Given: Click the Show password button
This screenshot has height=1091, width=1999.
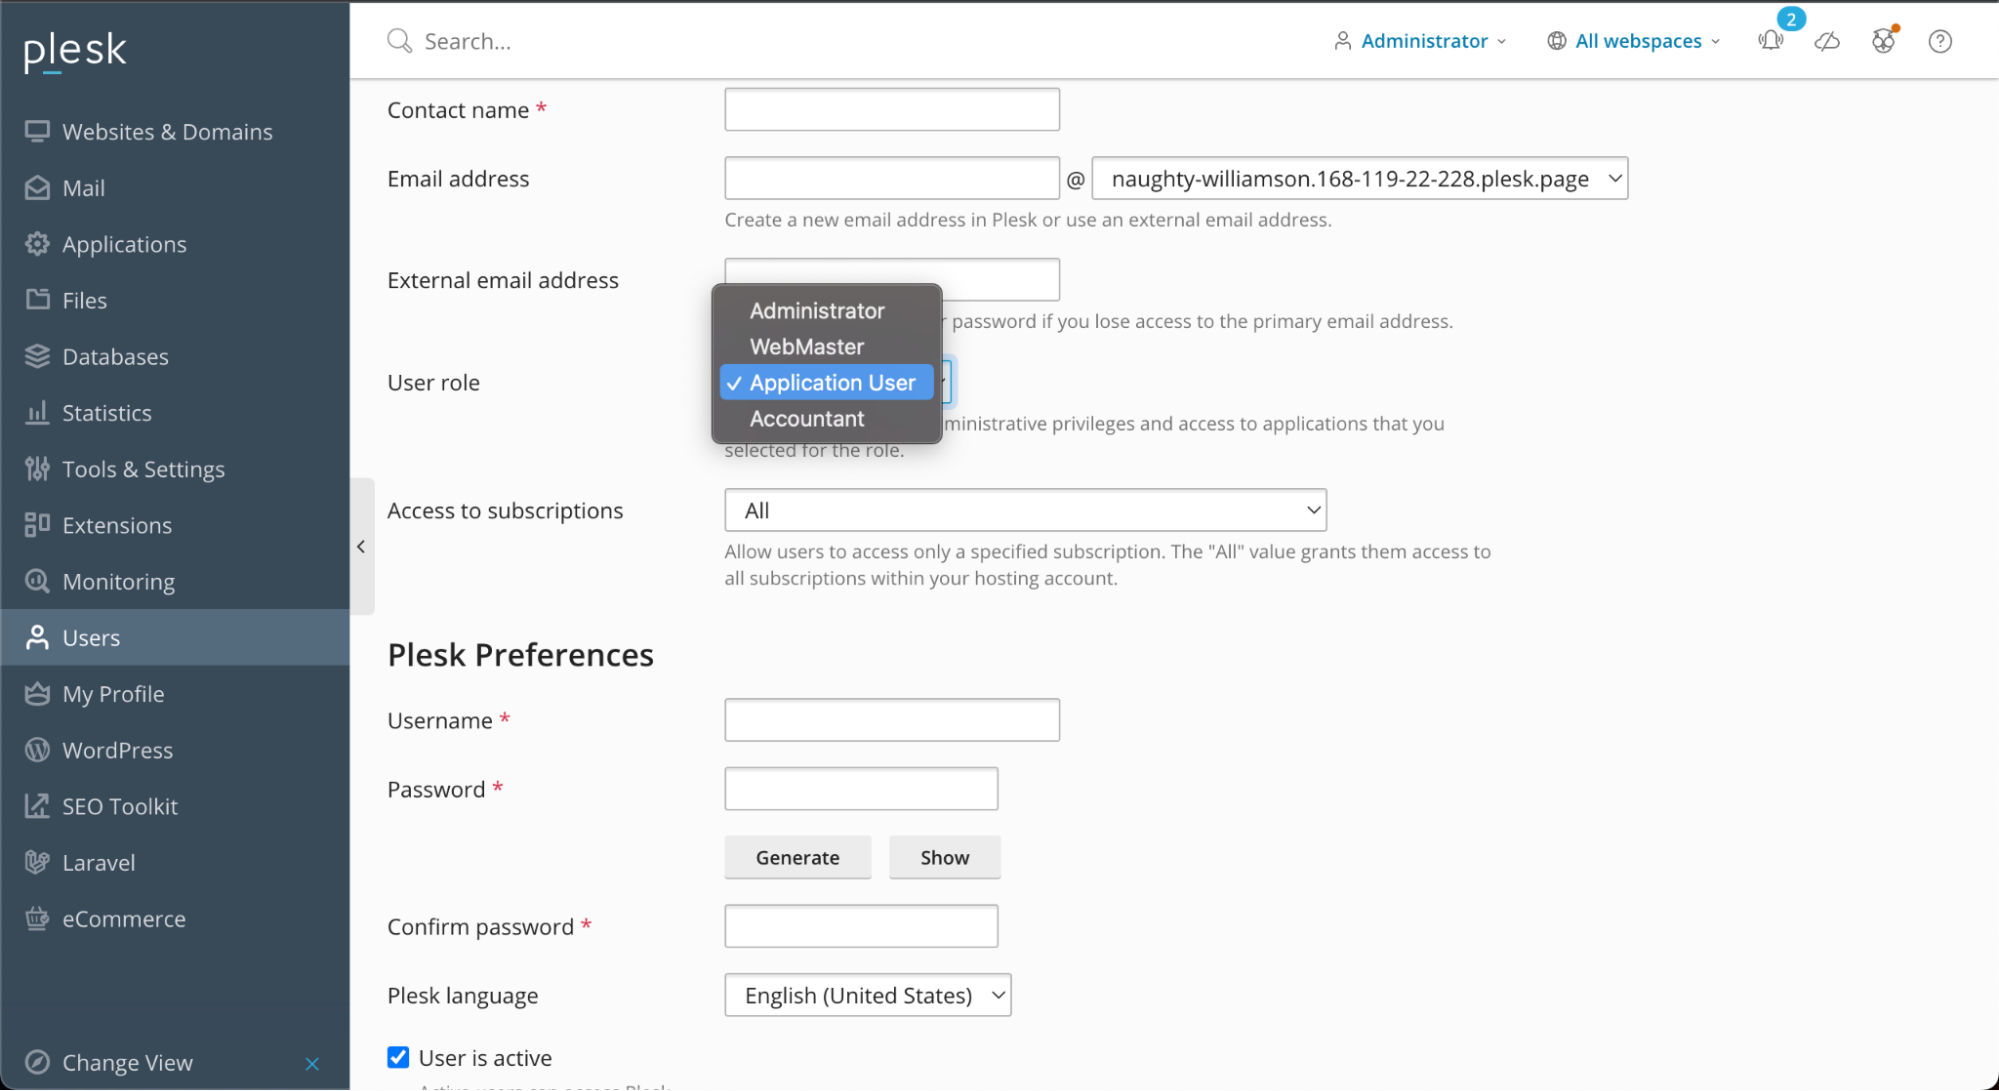Looking at the screenshot, I should coord(944,857).
